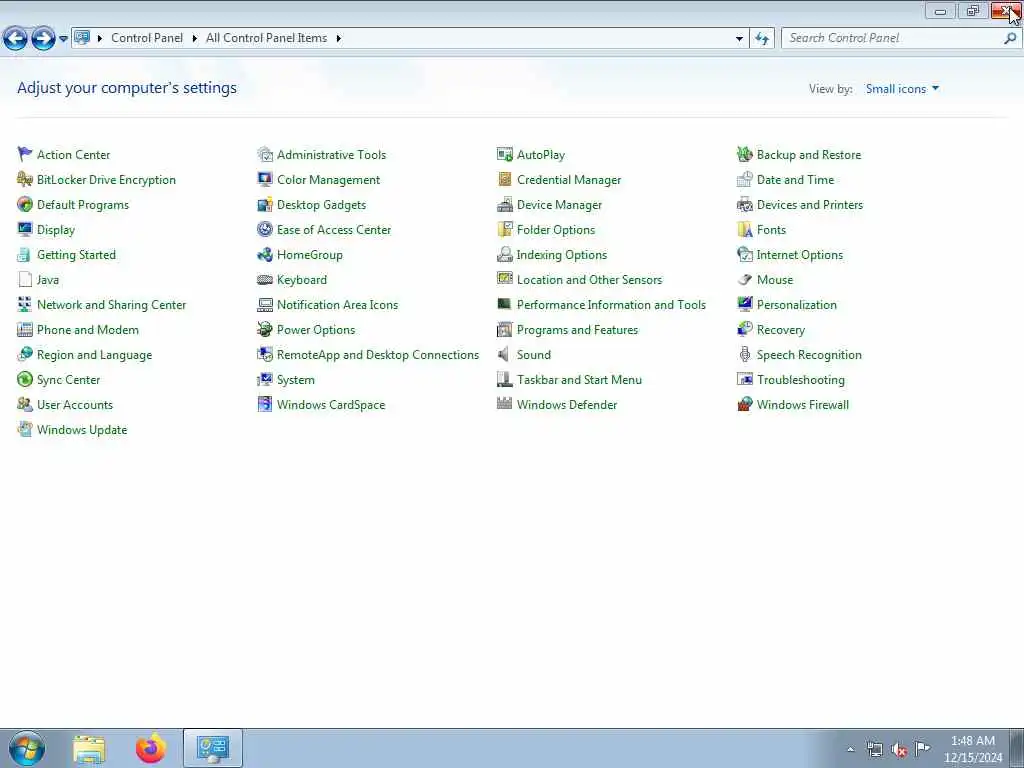Viewport: 1024px width, 768px height.
Task: Click the Action Center flag icon
Action: [x=25, y=154]
